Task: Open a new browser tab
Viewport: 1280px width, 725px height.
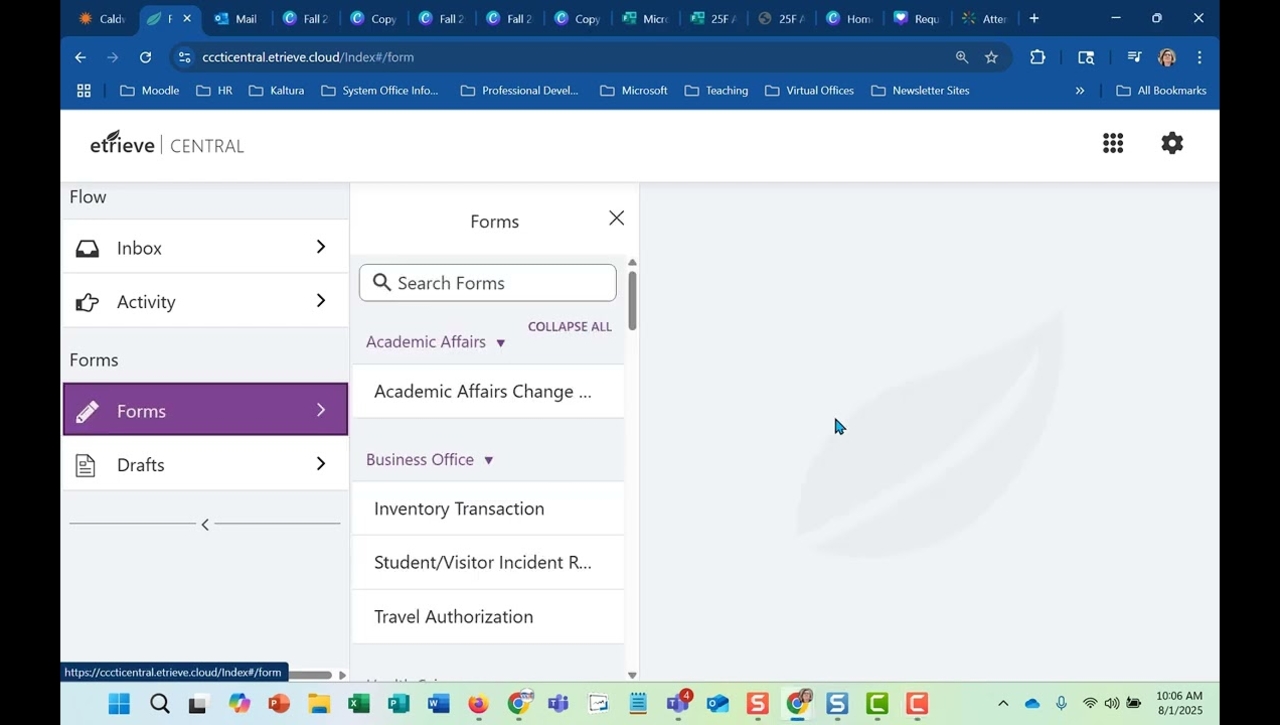Action: [x=1034, y=18]
